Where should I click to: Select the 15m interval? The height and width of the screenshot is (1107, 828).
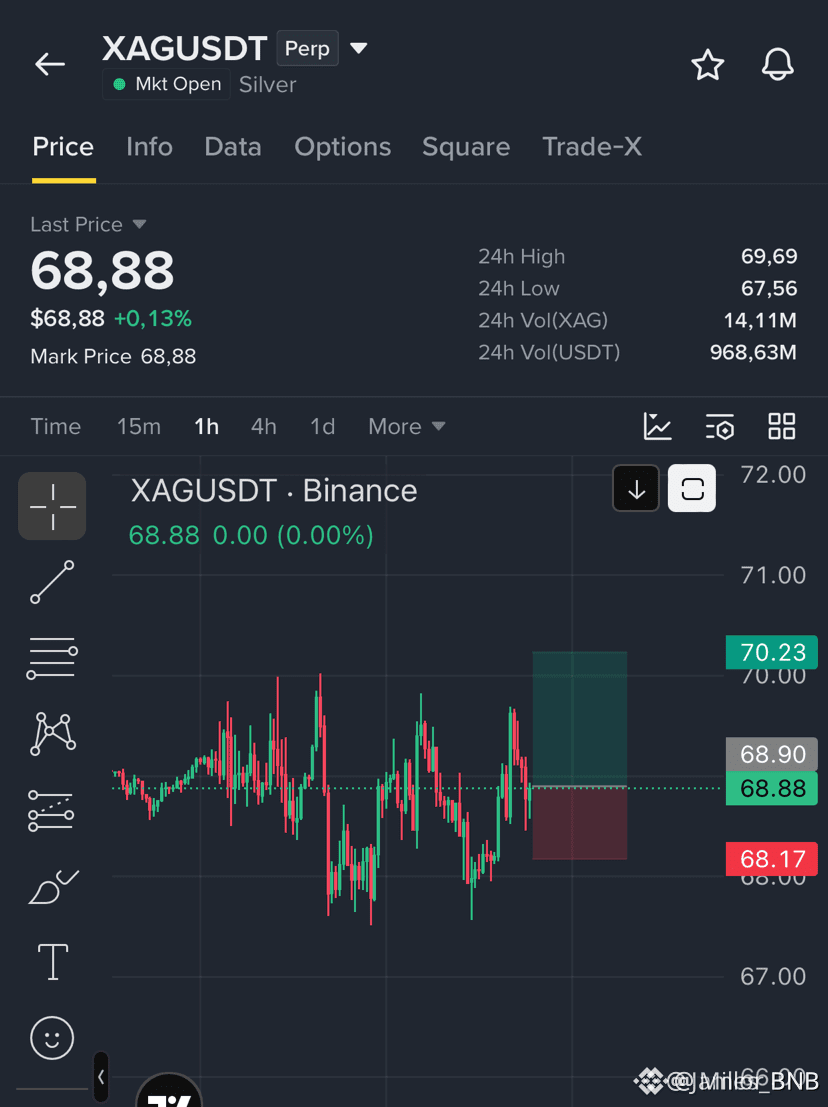(x=139, y=426)
